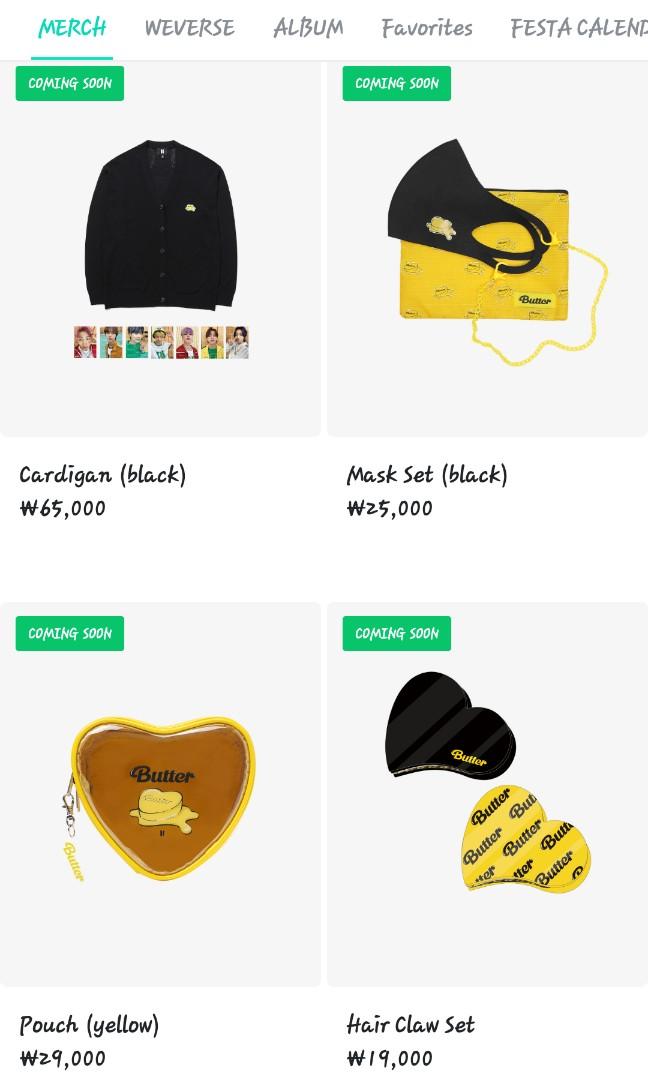Select the Favorites tab
The height and width of the screenshot is (1080, 648).
point(427,28)
